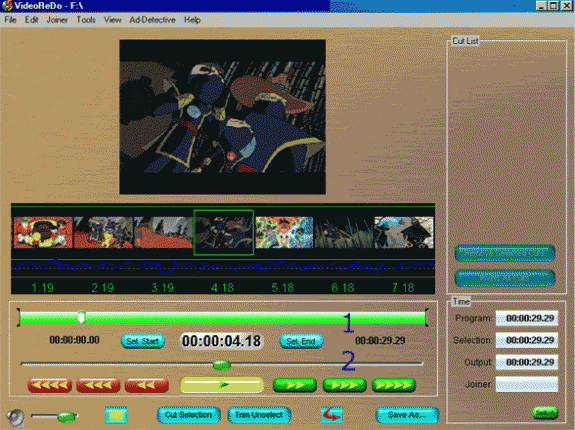This screenshot has width=575, height=430.
Task: Select the thumbnail at 5.18
Action: point(284,232)
